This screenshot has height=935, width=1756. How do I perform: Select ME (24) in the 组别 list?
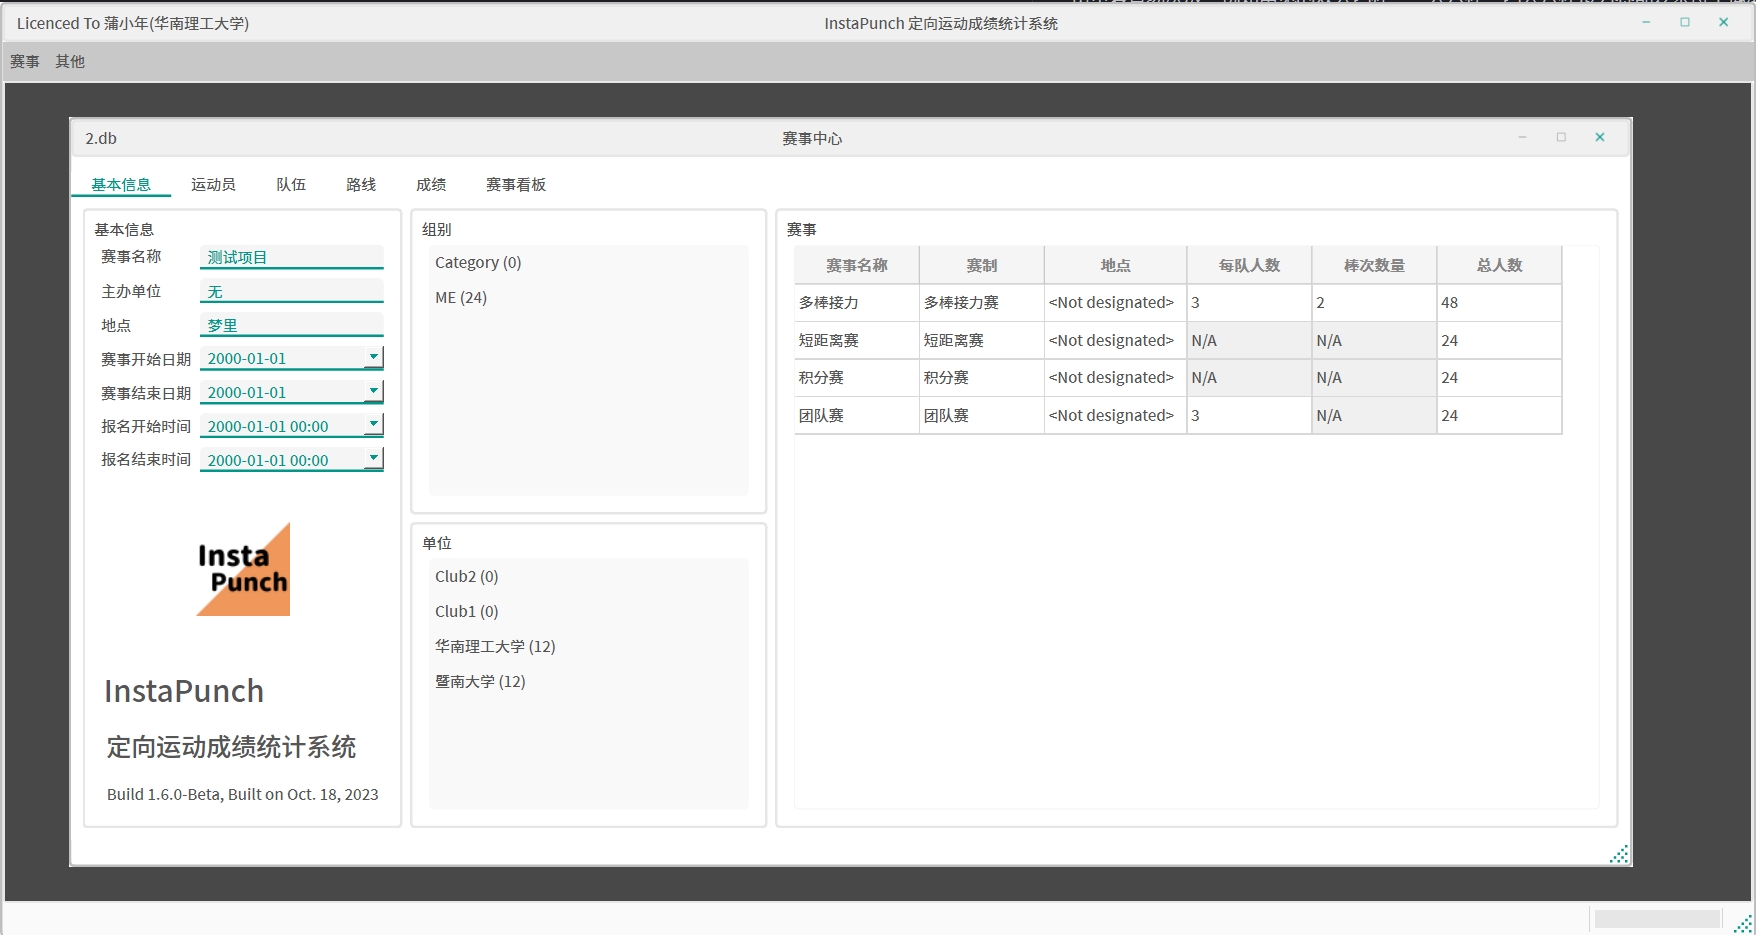[461, 298]
